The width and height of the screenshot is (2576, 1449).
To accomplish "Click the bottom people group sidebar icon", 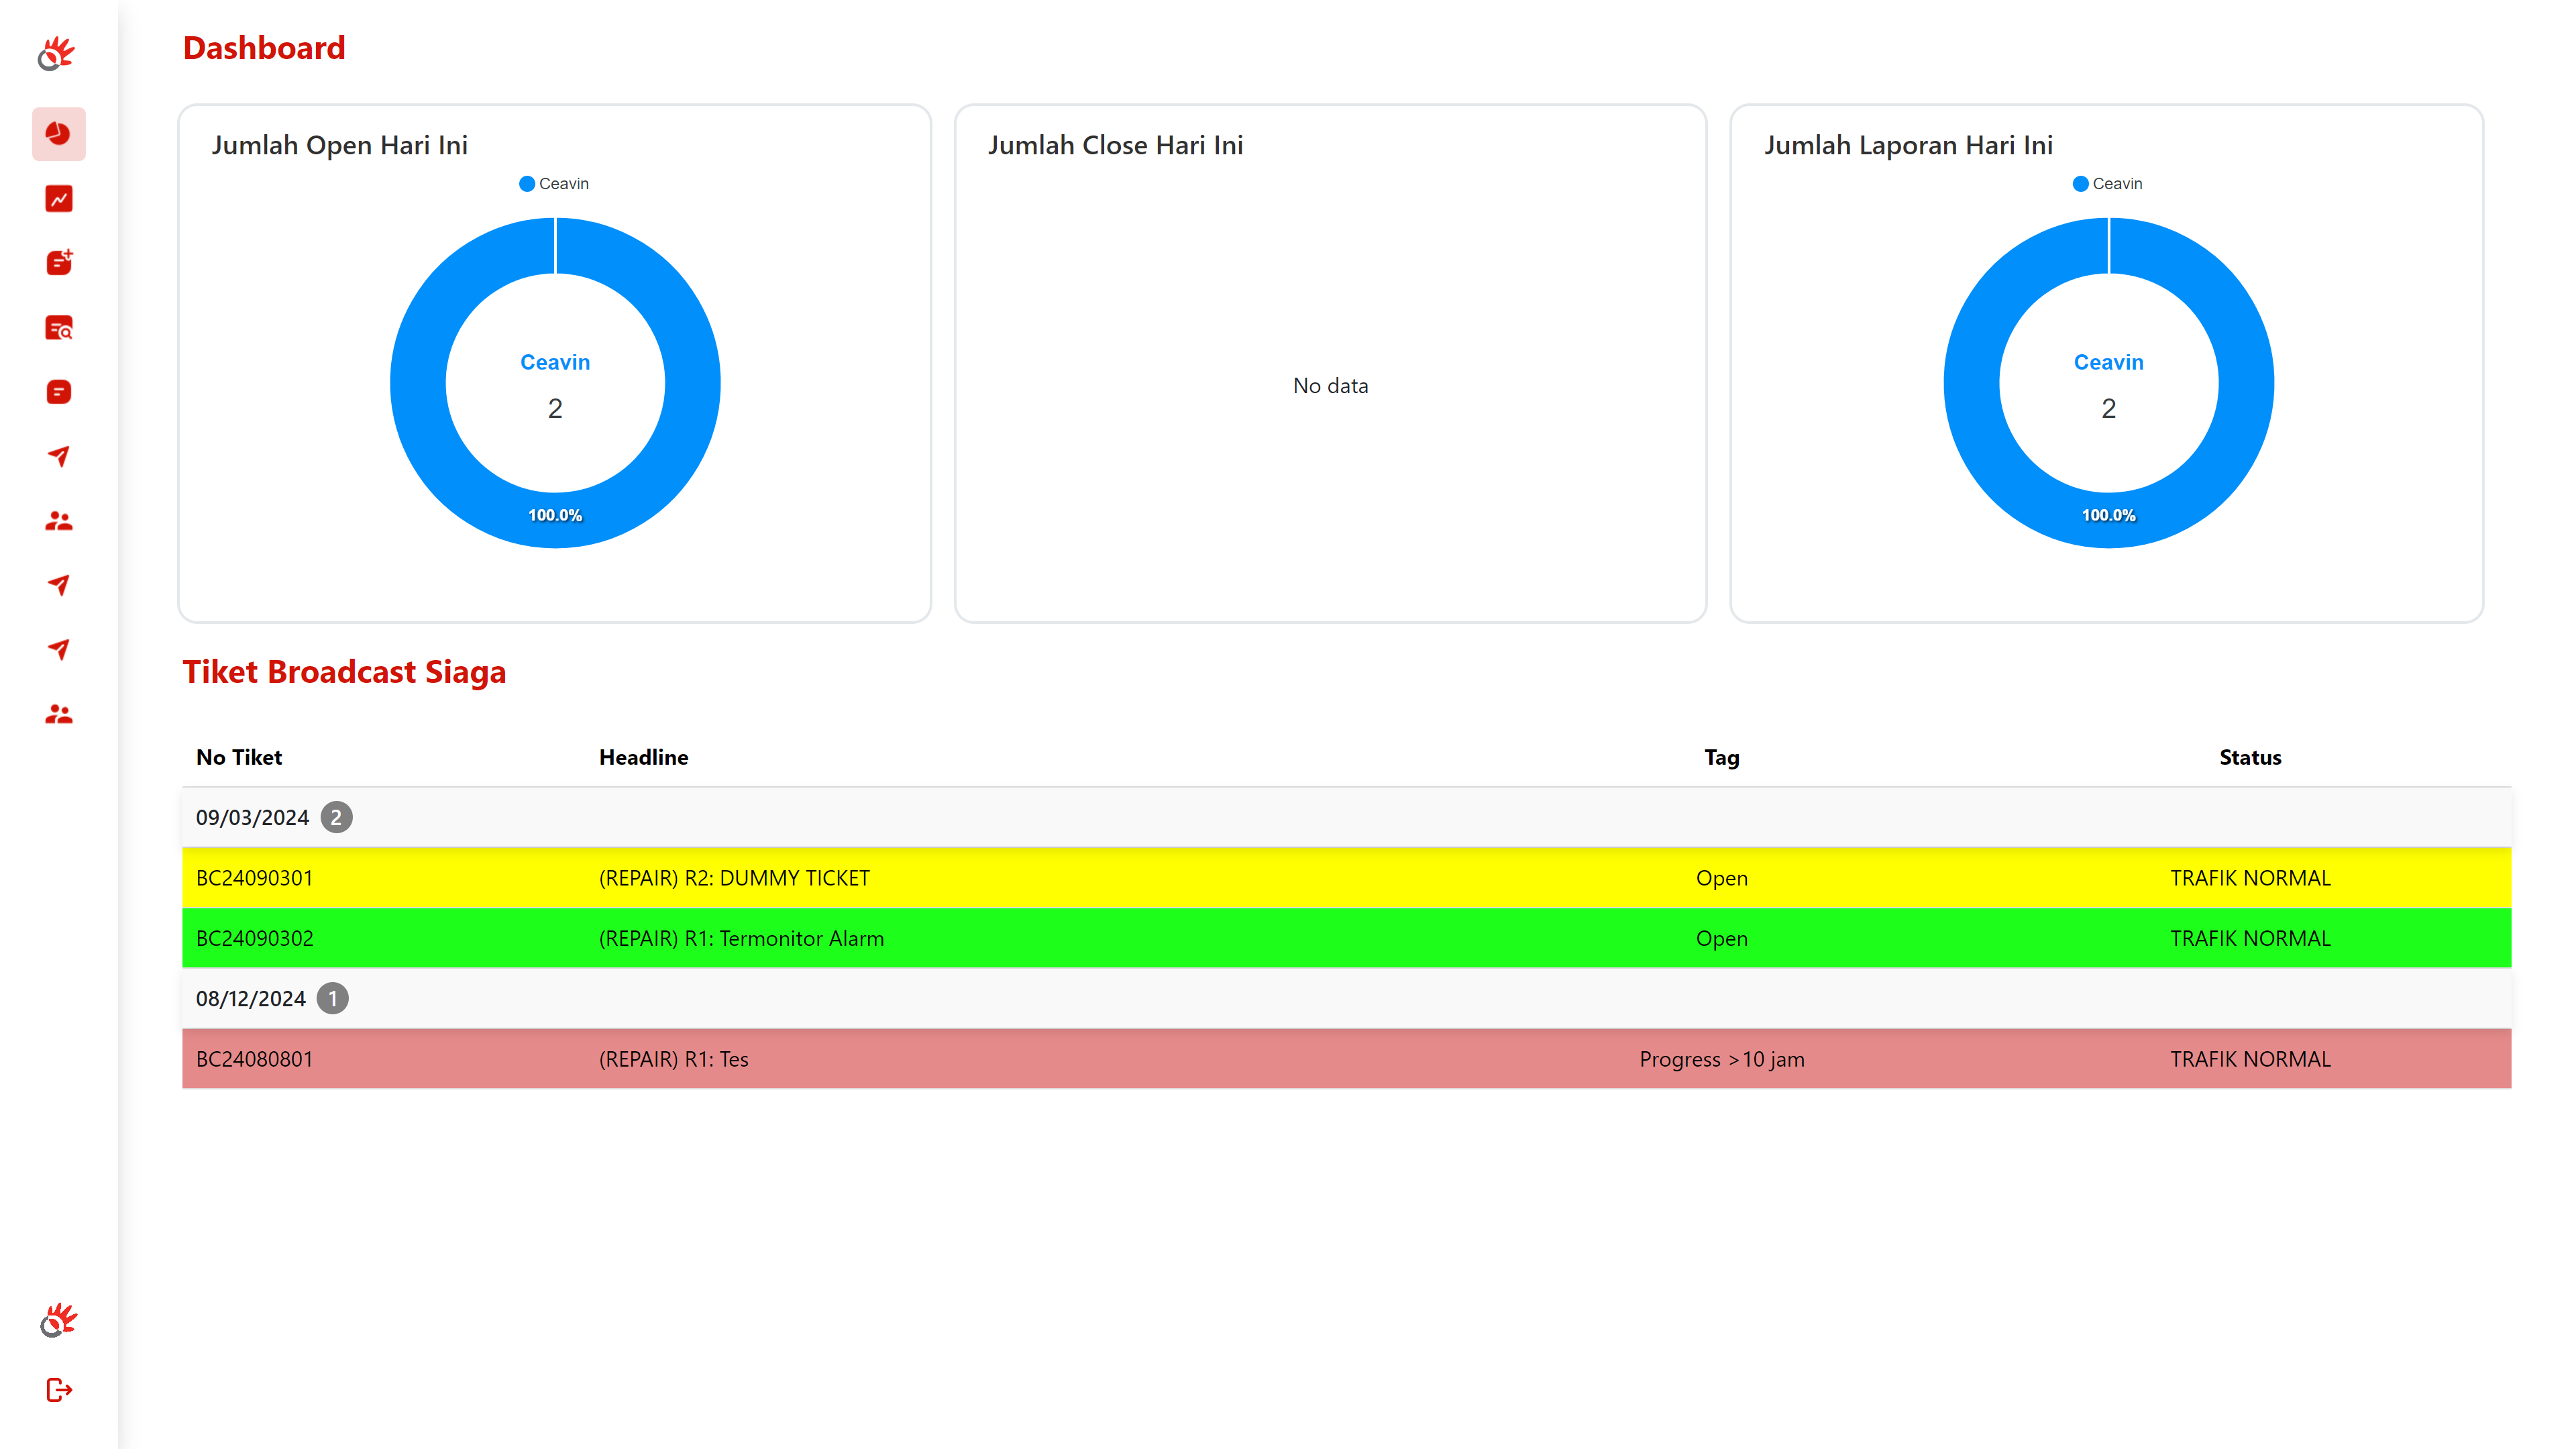I will (59, 714).
